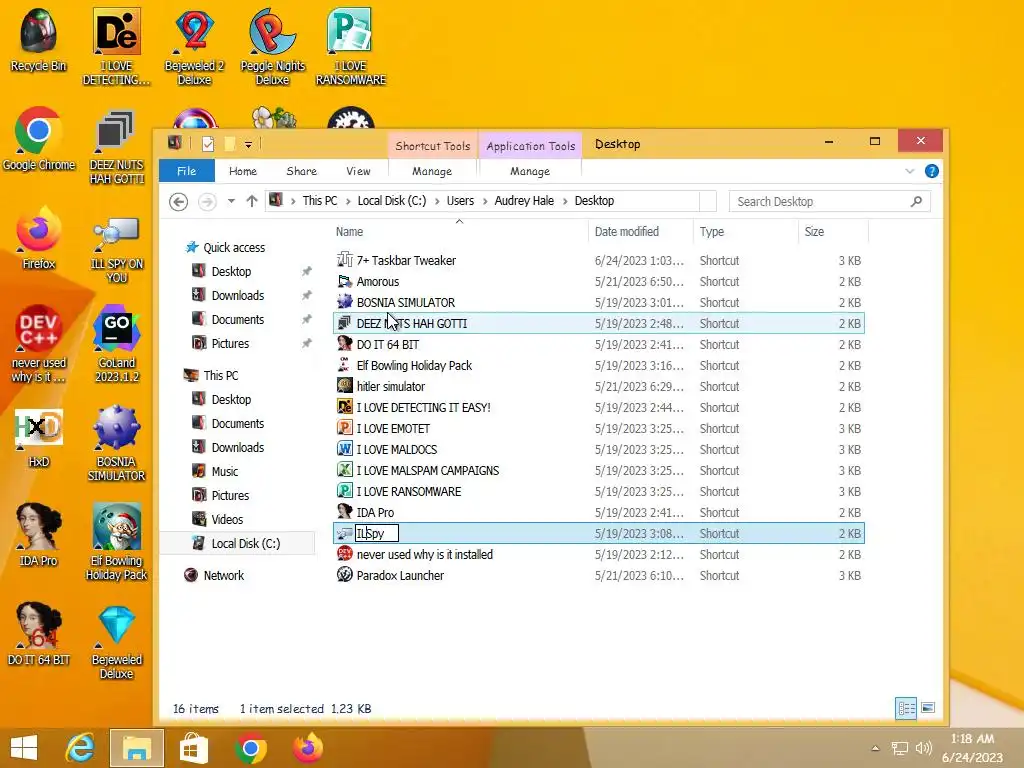This screenshot has width=1024, height=768.
Task: Select the Dev C++ 'never used' desktop icon
Action: [x=39, y=344]
